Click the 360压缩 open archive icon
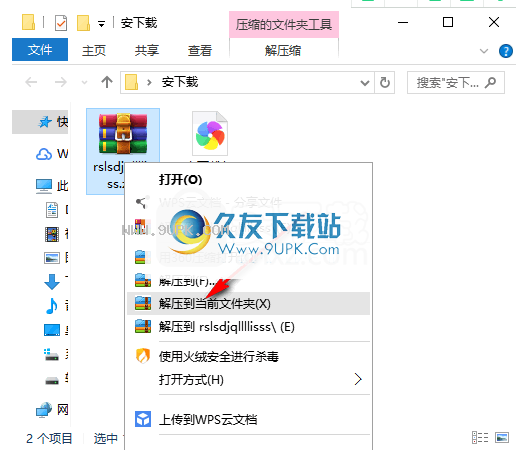 click(143, 257)
